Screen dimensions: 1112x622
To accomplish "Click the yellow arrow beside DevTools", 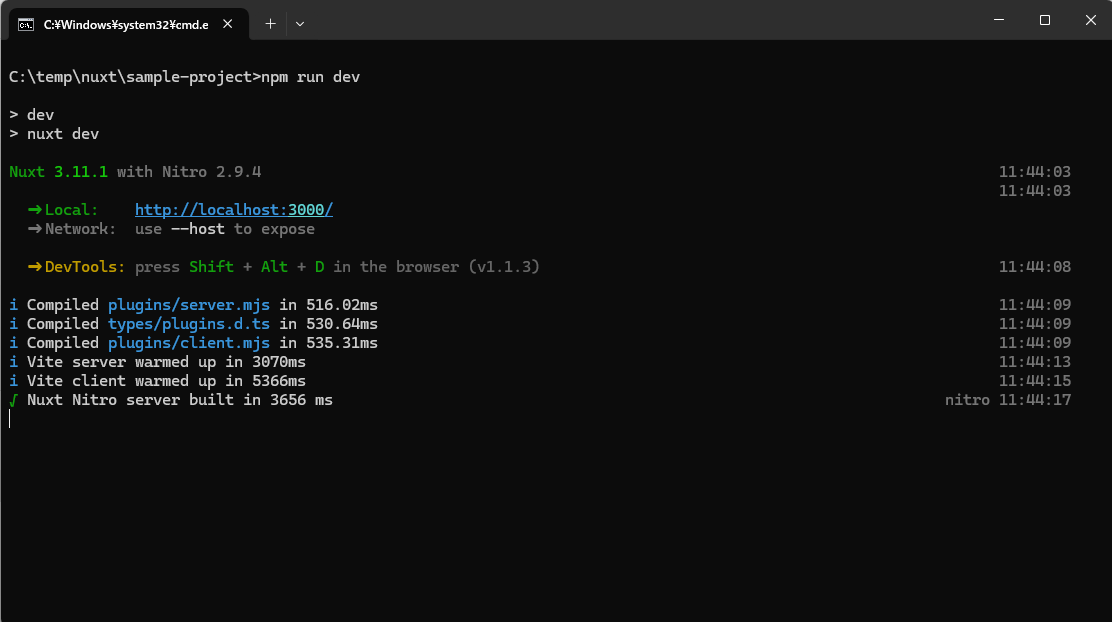I will (x=35, y=267).
